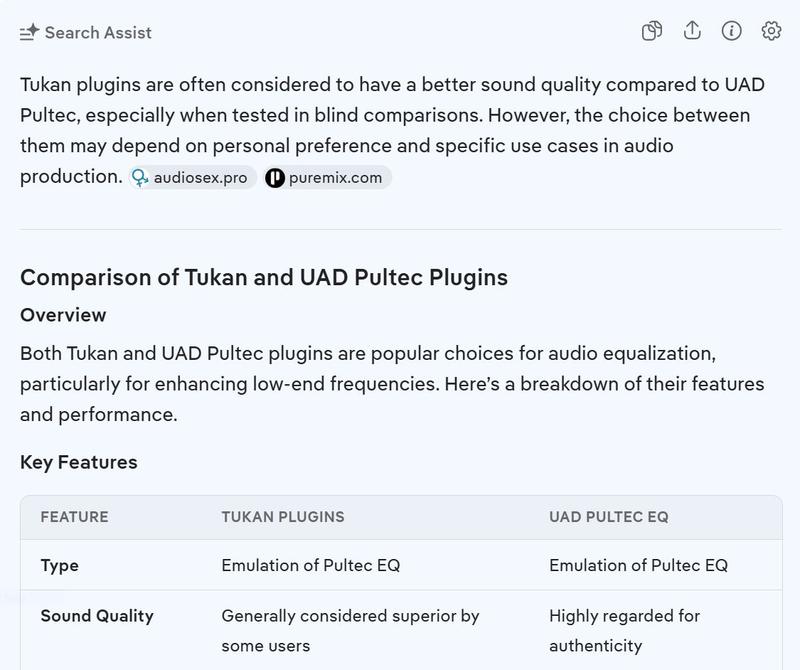Click the UAD PULTEC EQ column header

click(609, 517)
